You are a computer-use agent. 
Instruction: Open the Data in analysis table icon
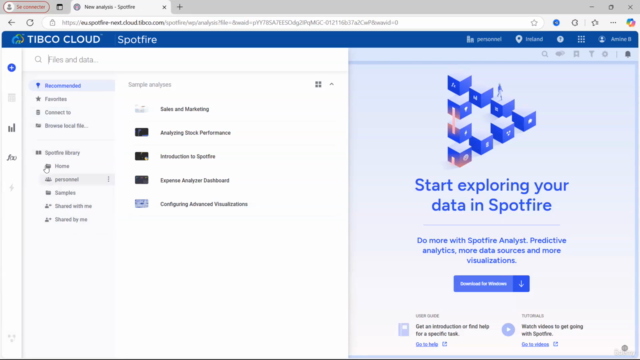(11, 98)
